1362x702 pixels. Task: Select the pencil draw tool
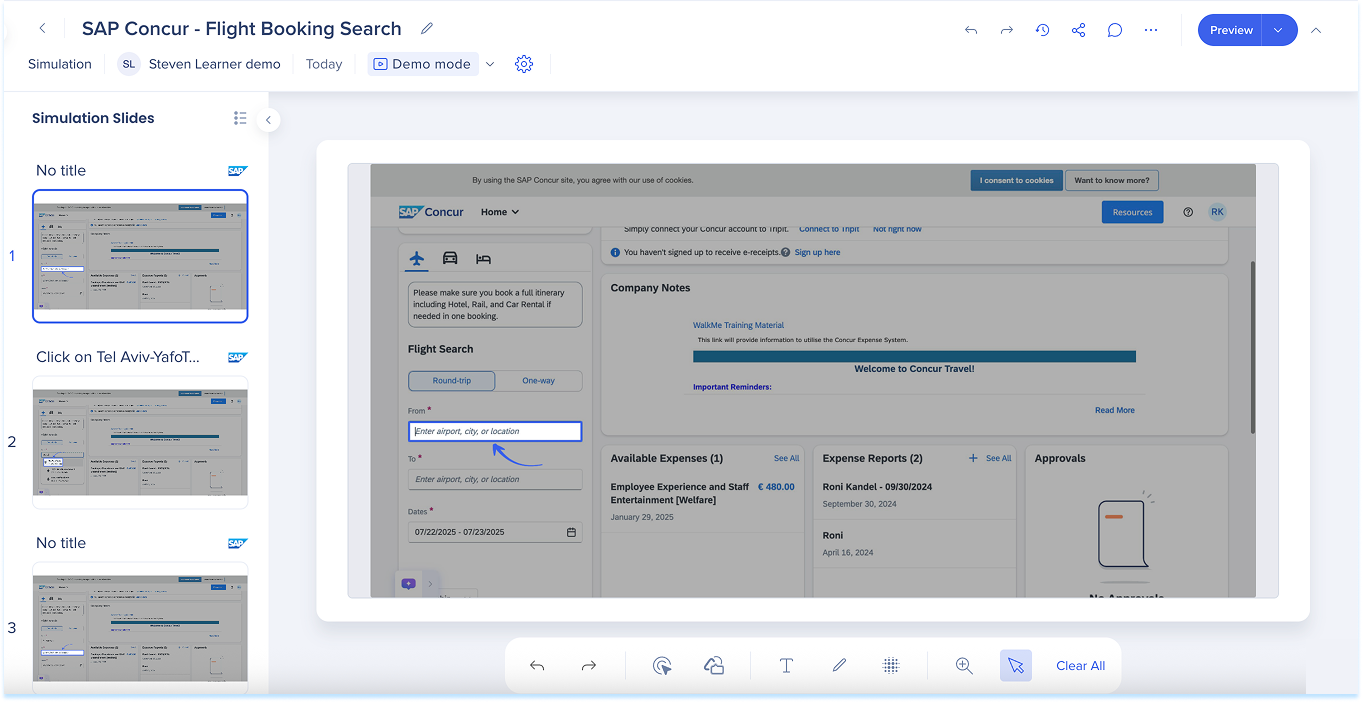point(839,665)
